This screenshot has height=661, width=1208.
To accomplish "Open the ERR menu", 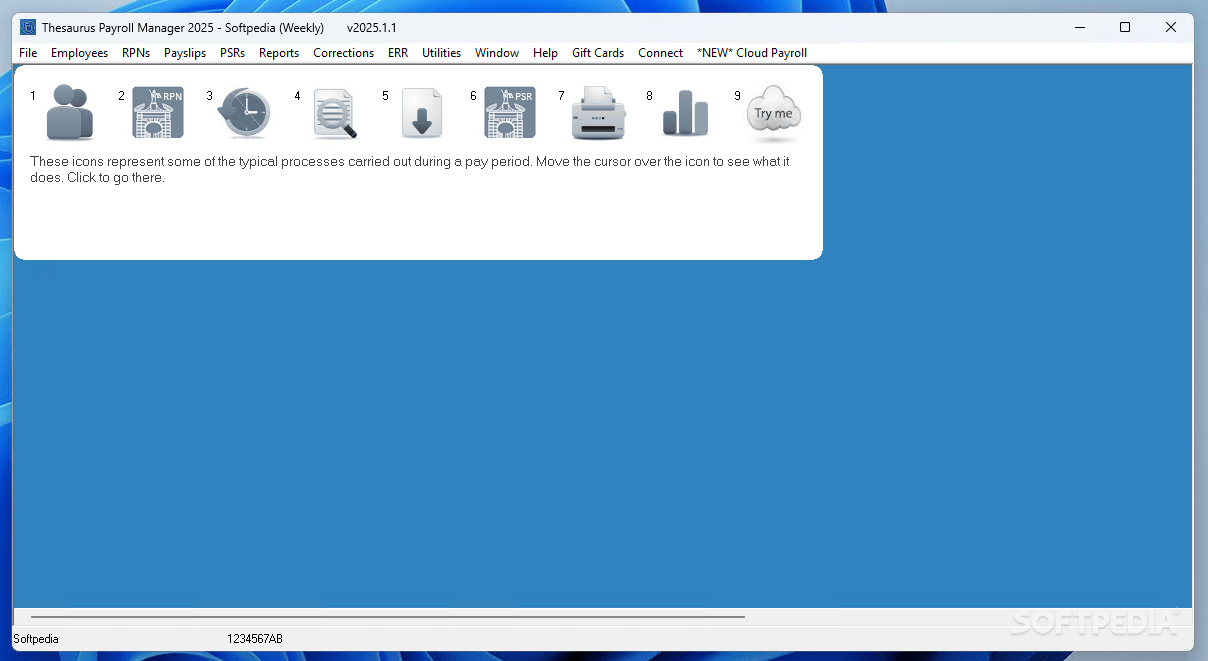I will click(x=397, y=52).
